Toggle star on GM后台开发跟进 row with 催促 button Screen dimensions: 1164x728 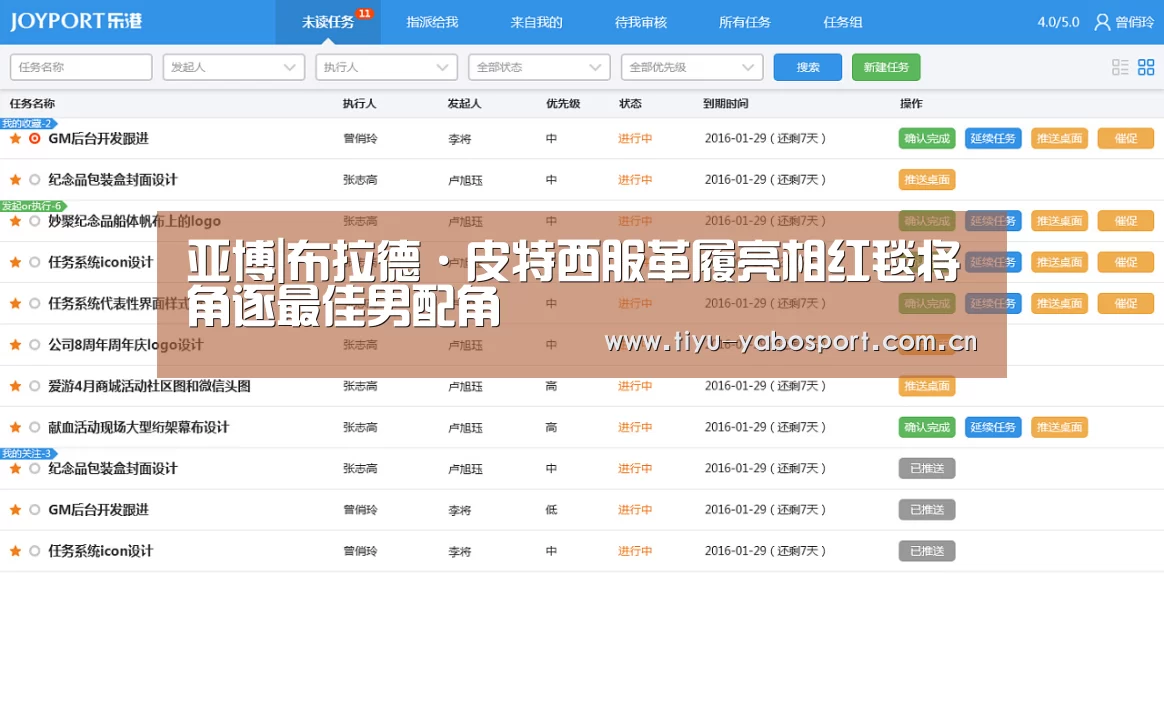[x=15, y=139]
